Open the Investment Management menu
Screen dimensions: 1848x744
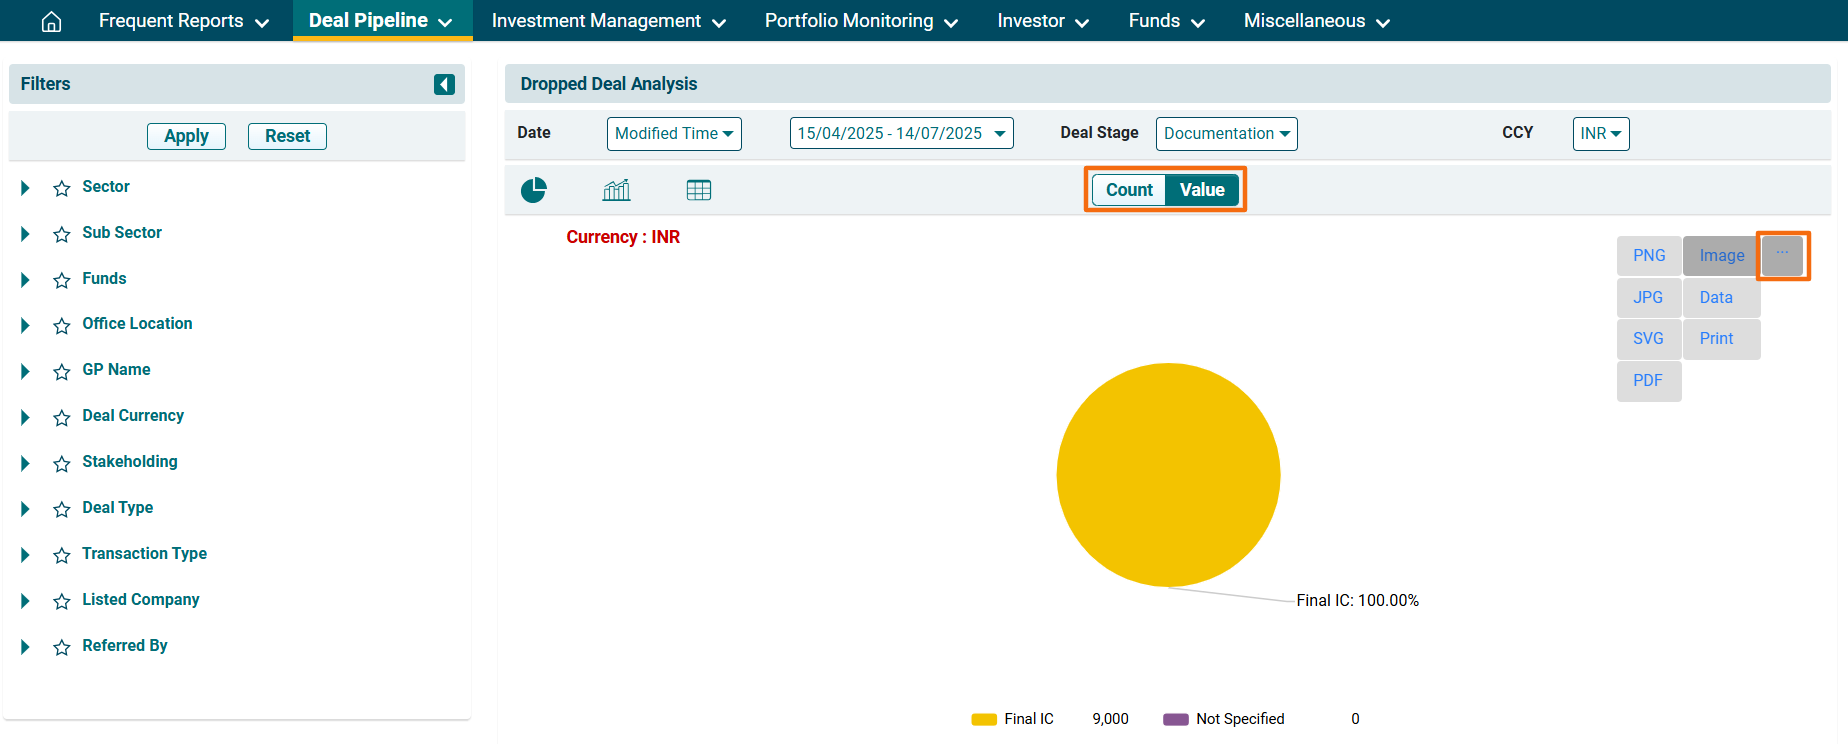[608, 21]
